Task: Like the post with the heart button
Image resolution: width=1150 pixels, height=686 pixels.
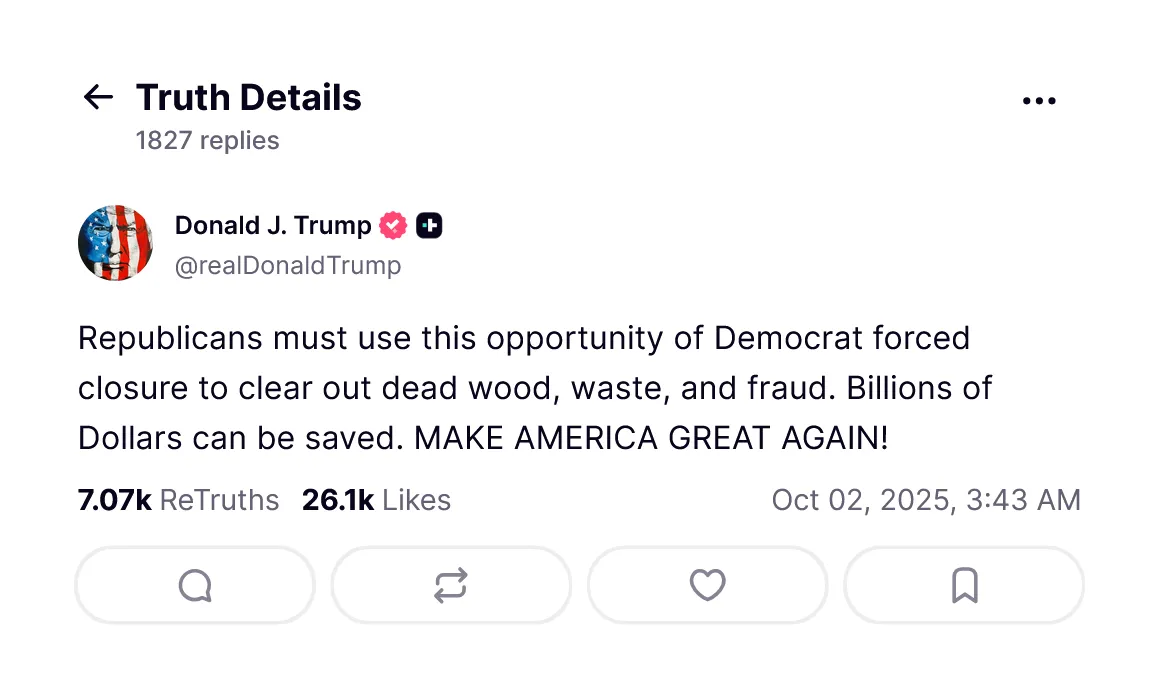Action: click(x=708, y=585)
